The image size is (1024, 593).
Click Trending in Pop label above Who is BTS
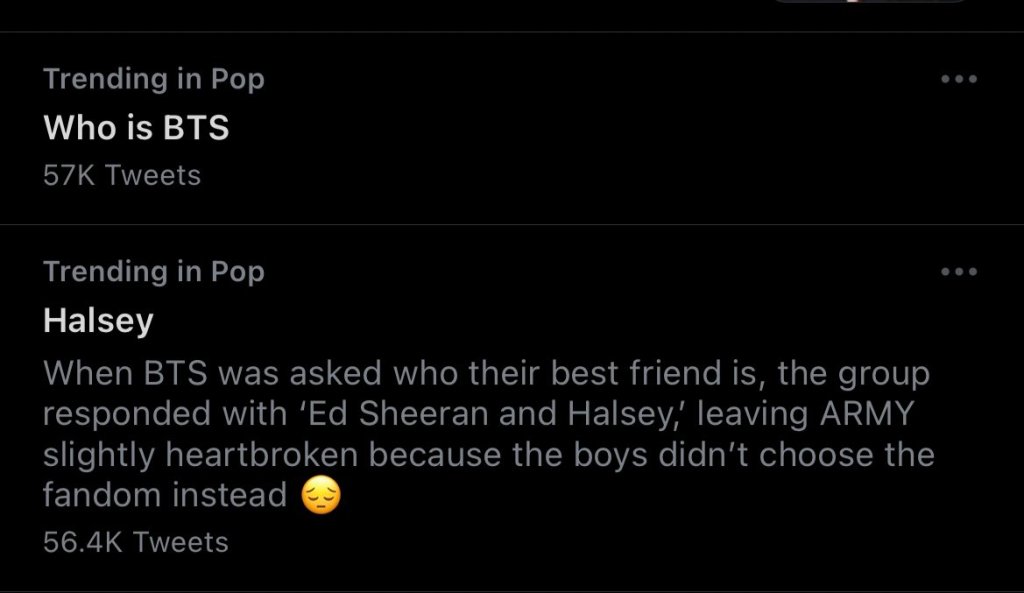[x=153, y=79]
